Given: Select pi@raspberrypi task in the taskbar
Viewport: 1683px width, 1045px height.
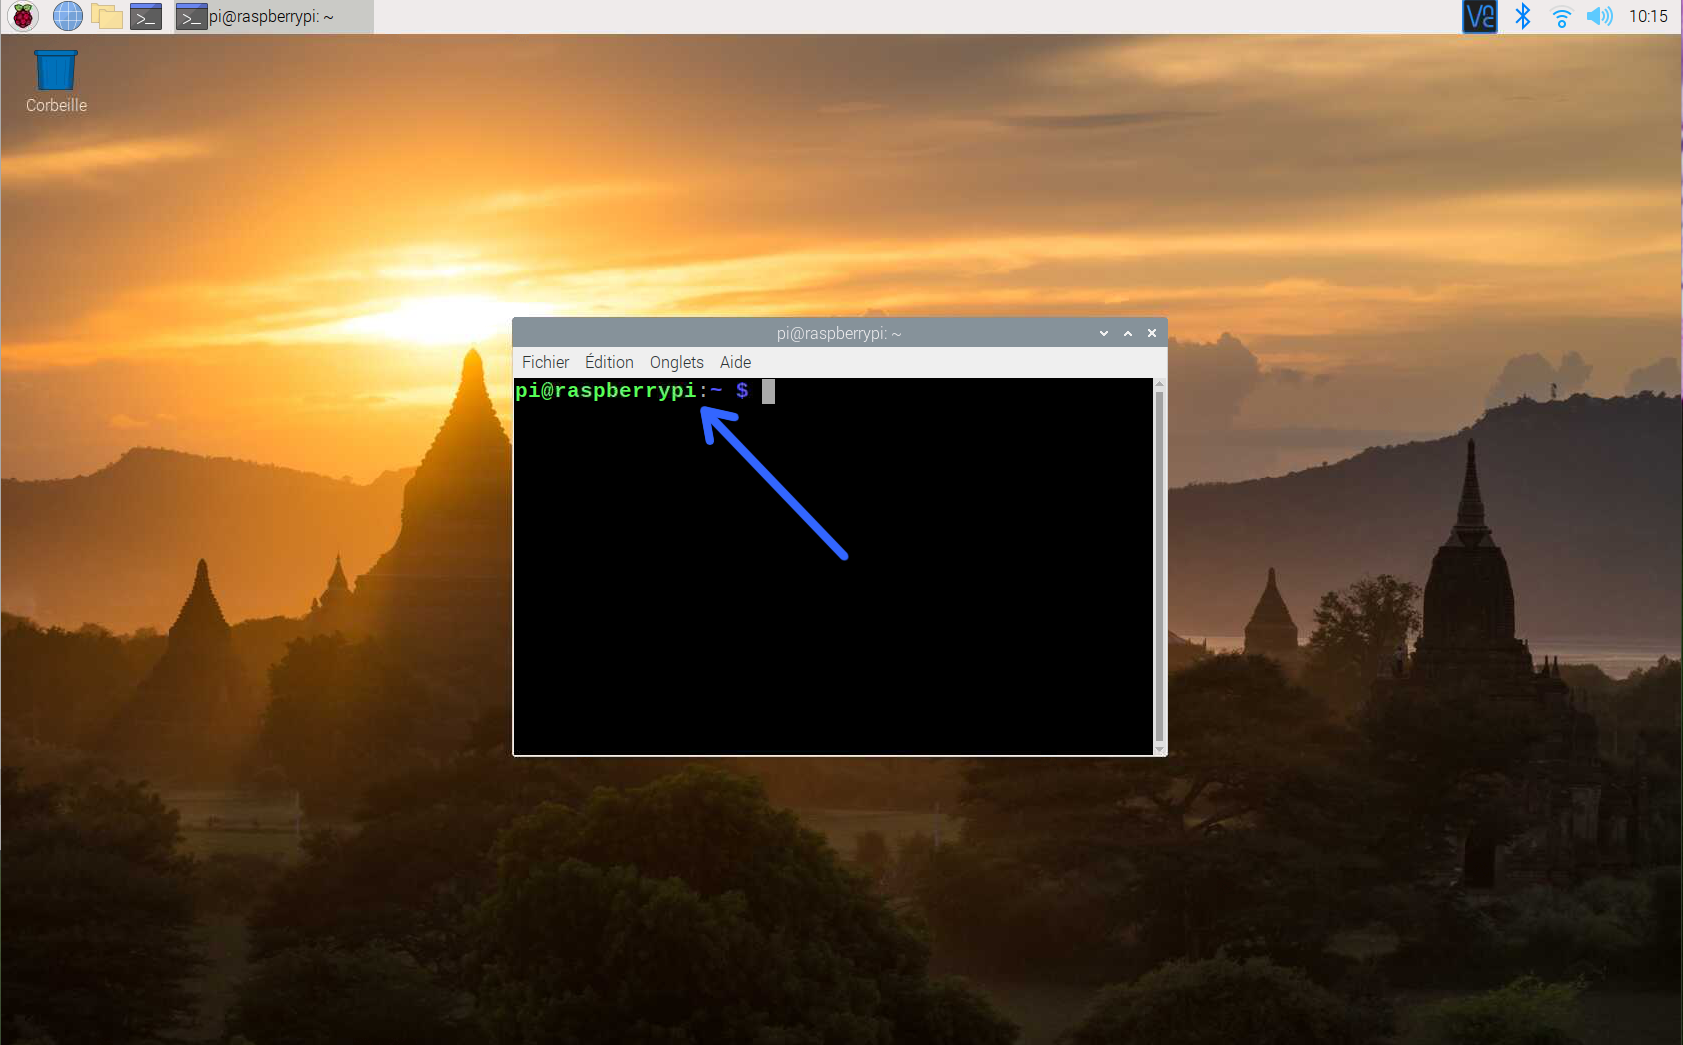Looking at the screenshot, I should pyautogui.click(x=274, y=17).
